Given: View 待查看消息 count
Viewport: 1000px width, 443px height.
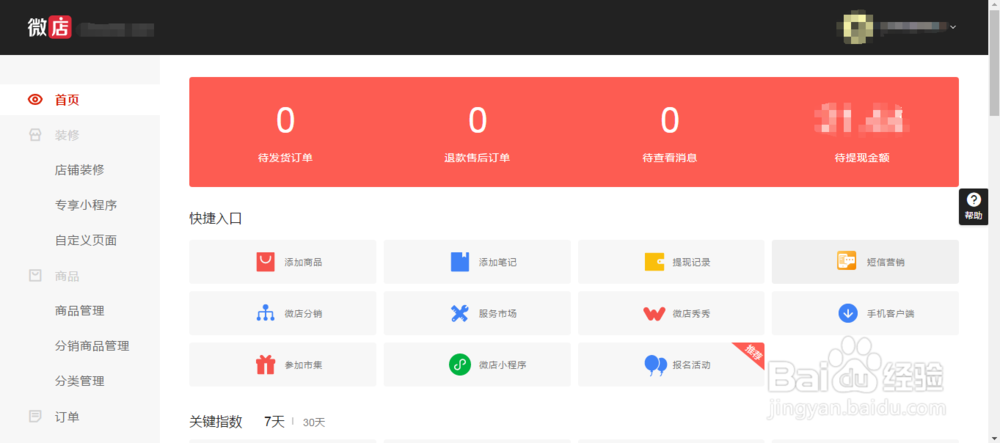Looking at the screenshot, I should [670, 120].
